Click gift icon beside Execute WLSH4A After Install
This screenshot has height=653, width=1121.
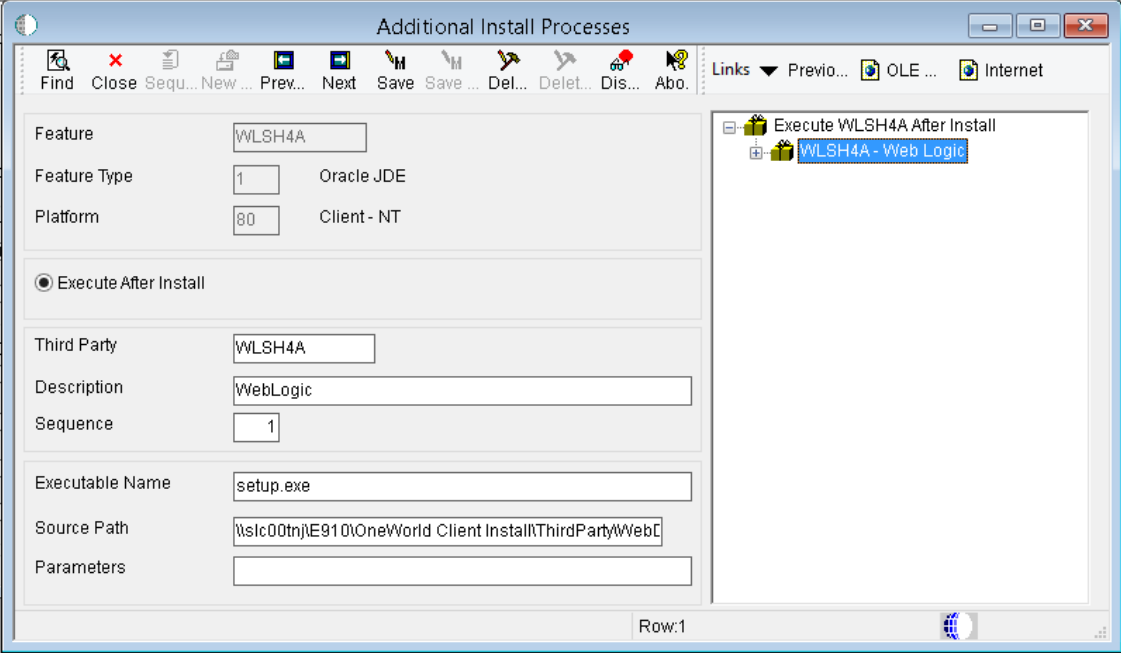755,125
